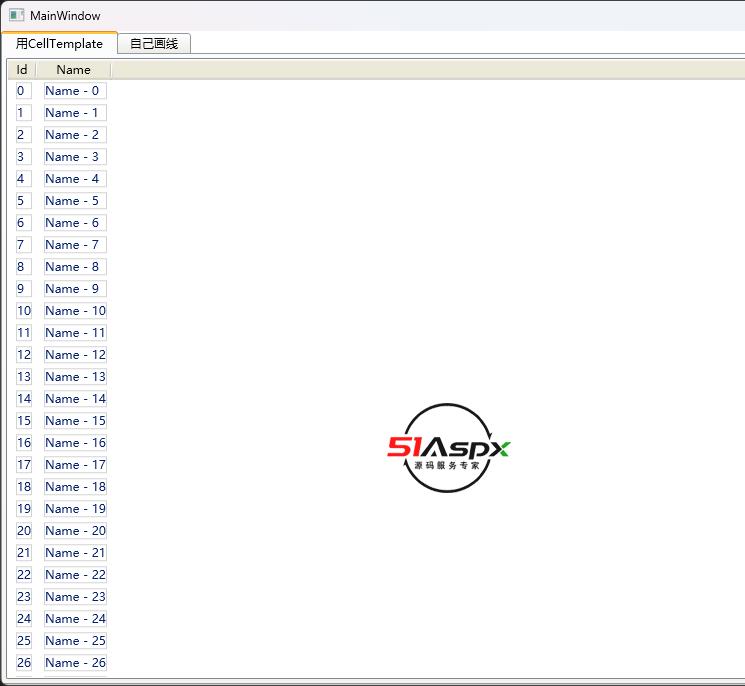Switch to the 用CellTemplate tab
This screenshot has width=745, height=686.
click(59, 44)
